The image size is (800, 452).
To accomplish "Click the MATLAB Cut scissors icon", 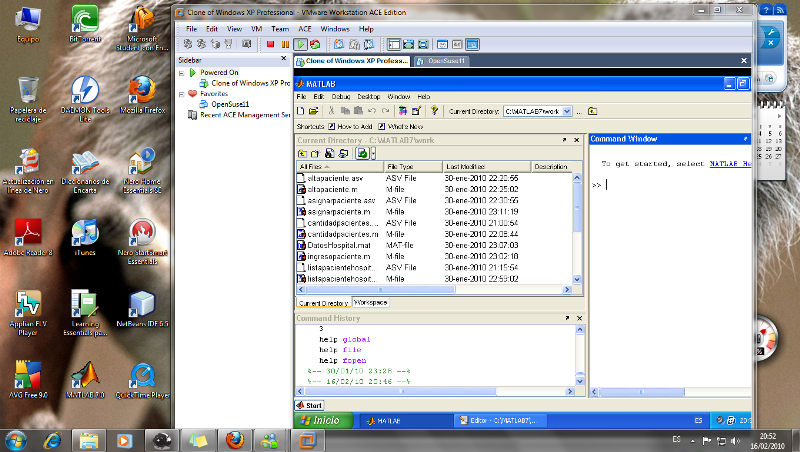I will point(332,111).
